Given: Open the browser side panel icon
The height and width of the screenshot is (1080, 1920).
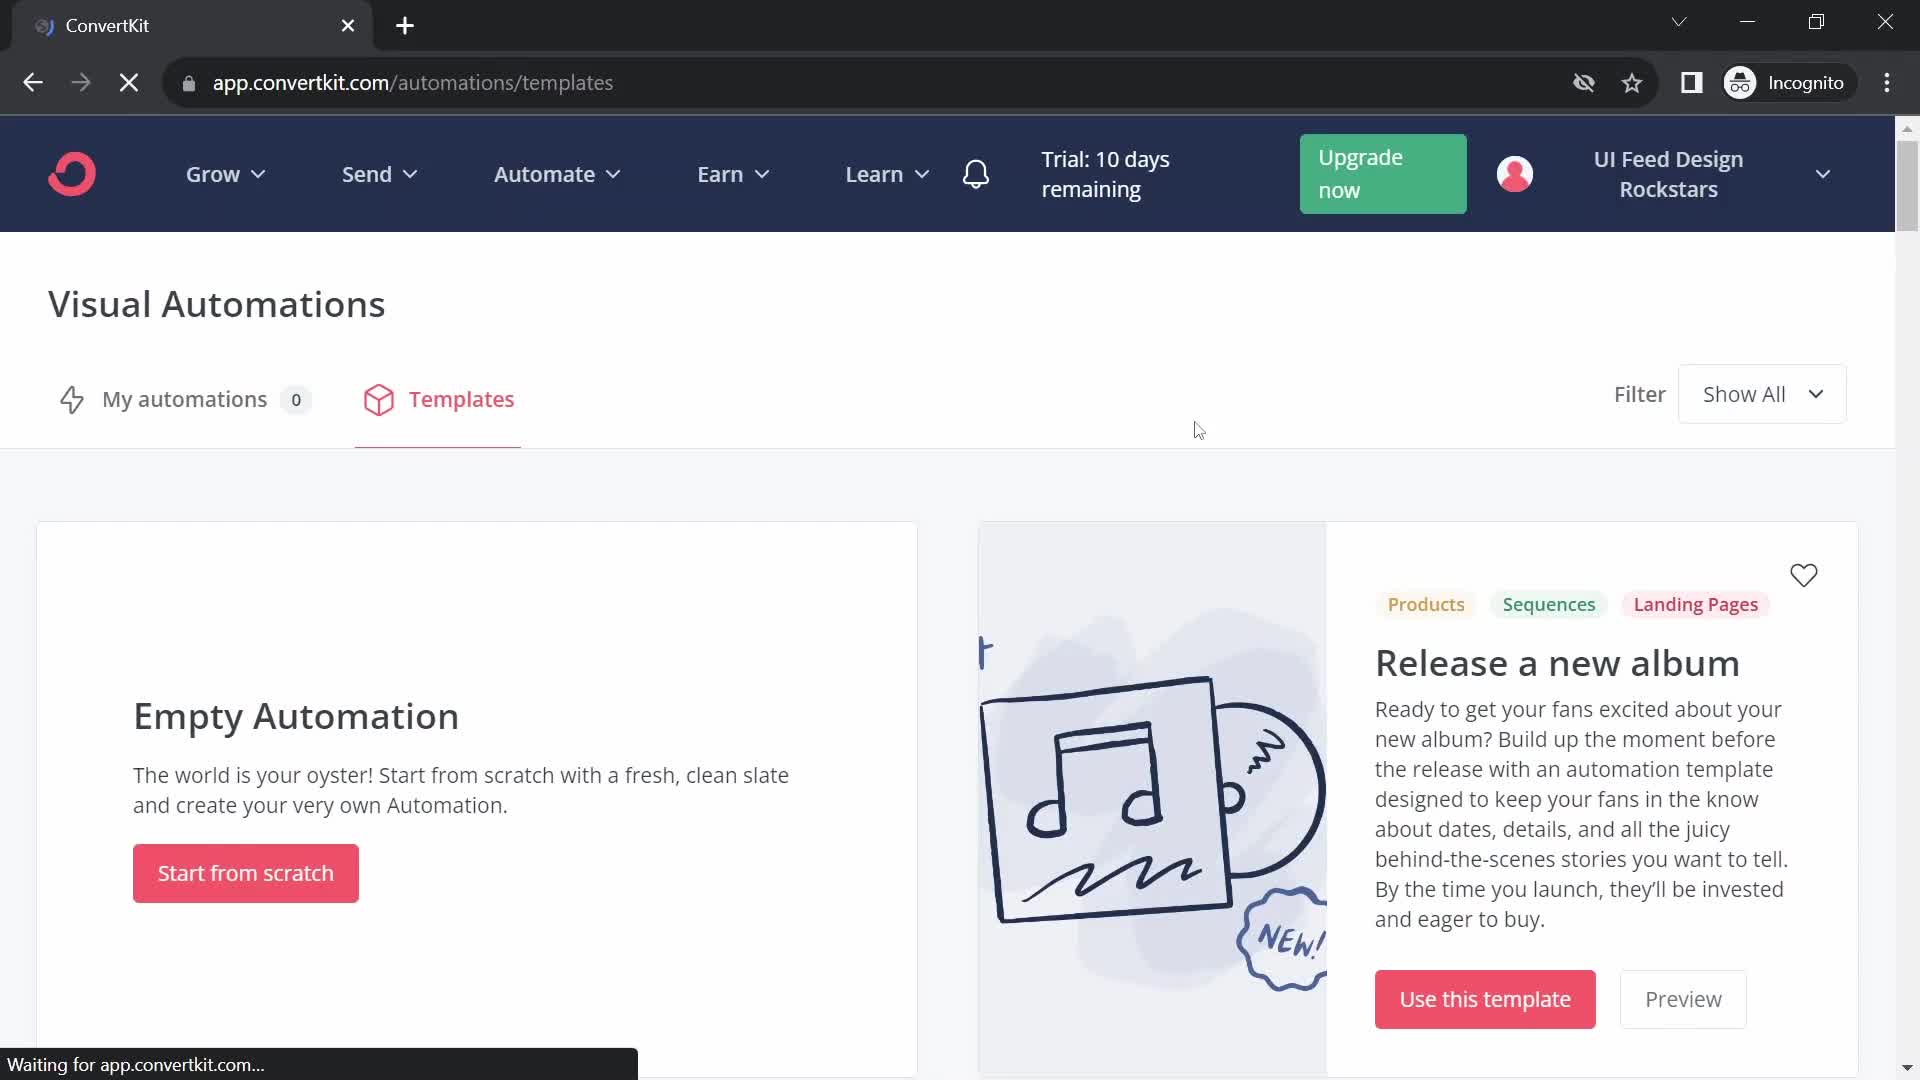Looking at the screenshot, I should click(1692, 83).
